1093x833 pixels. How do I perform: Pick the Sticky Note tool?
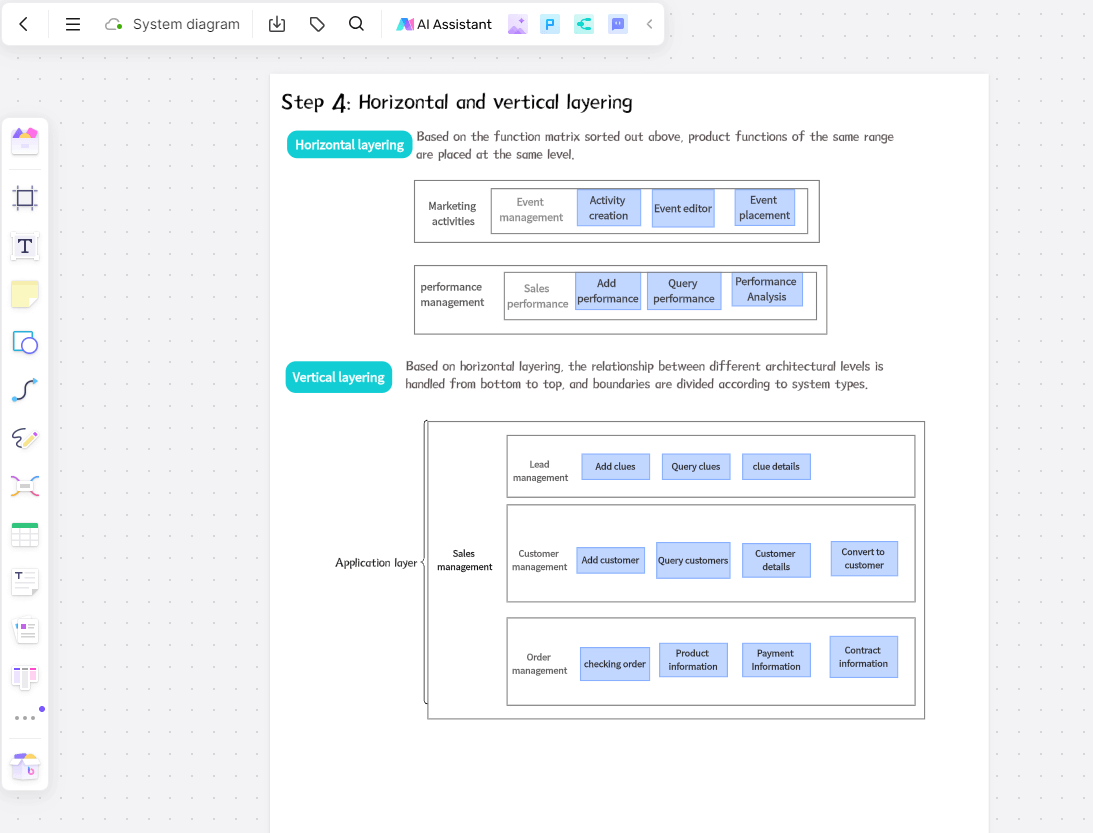click(24, 294)
